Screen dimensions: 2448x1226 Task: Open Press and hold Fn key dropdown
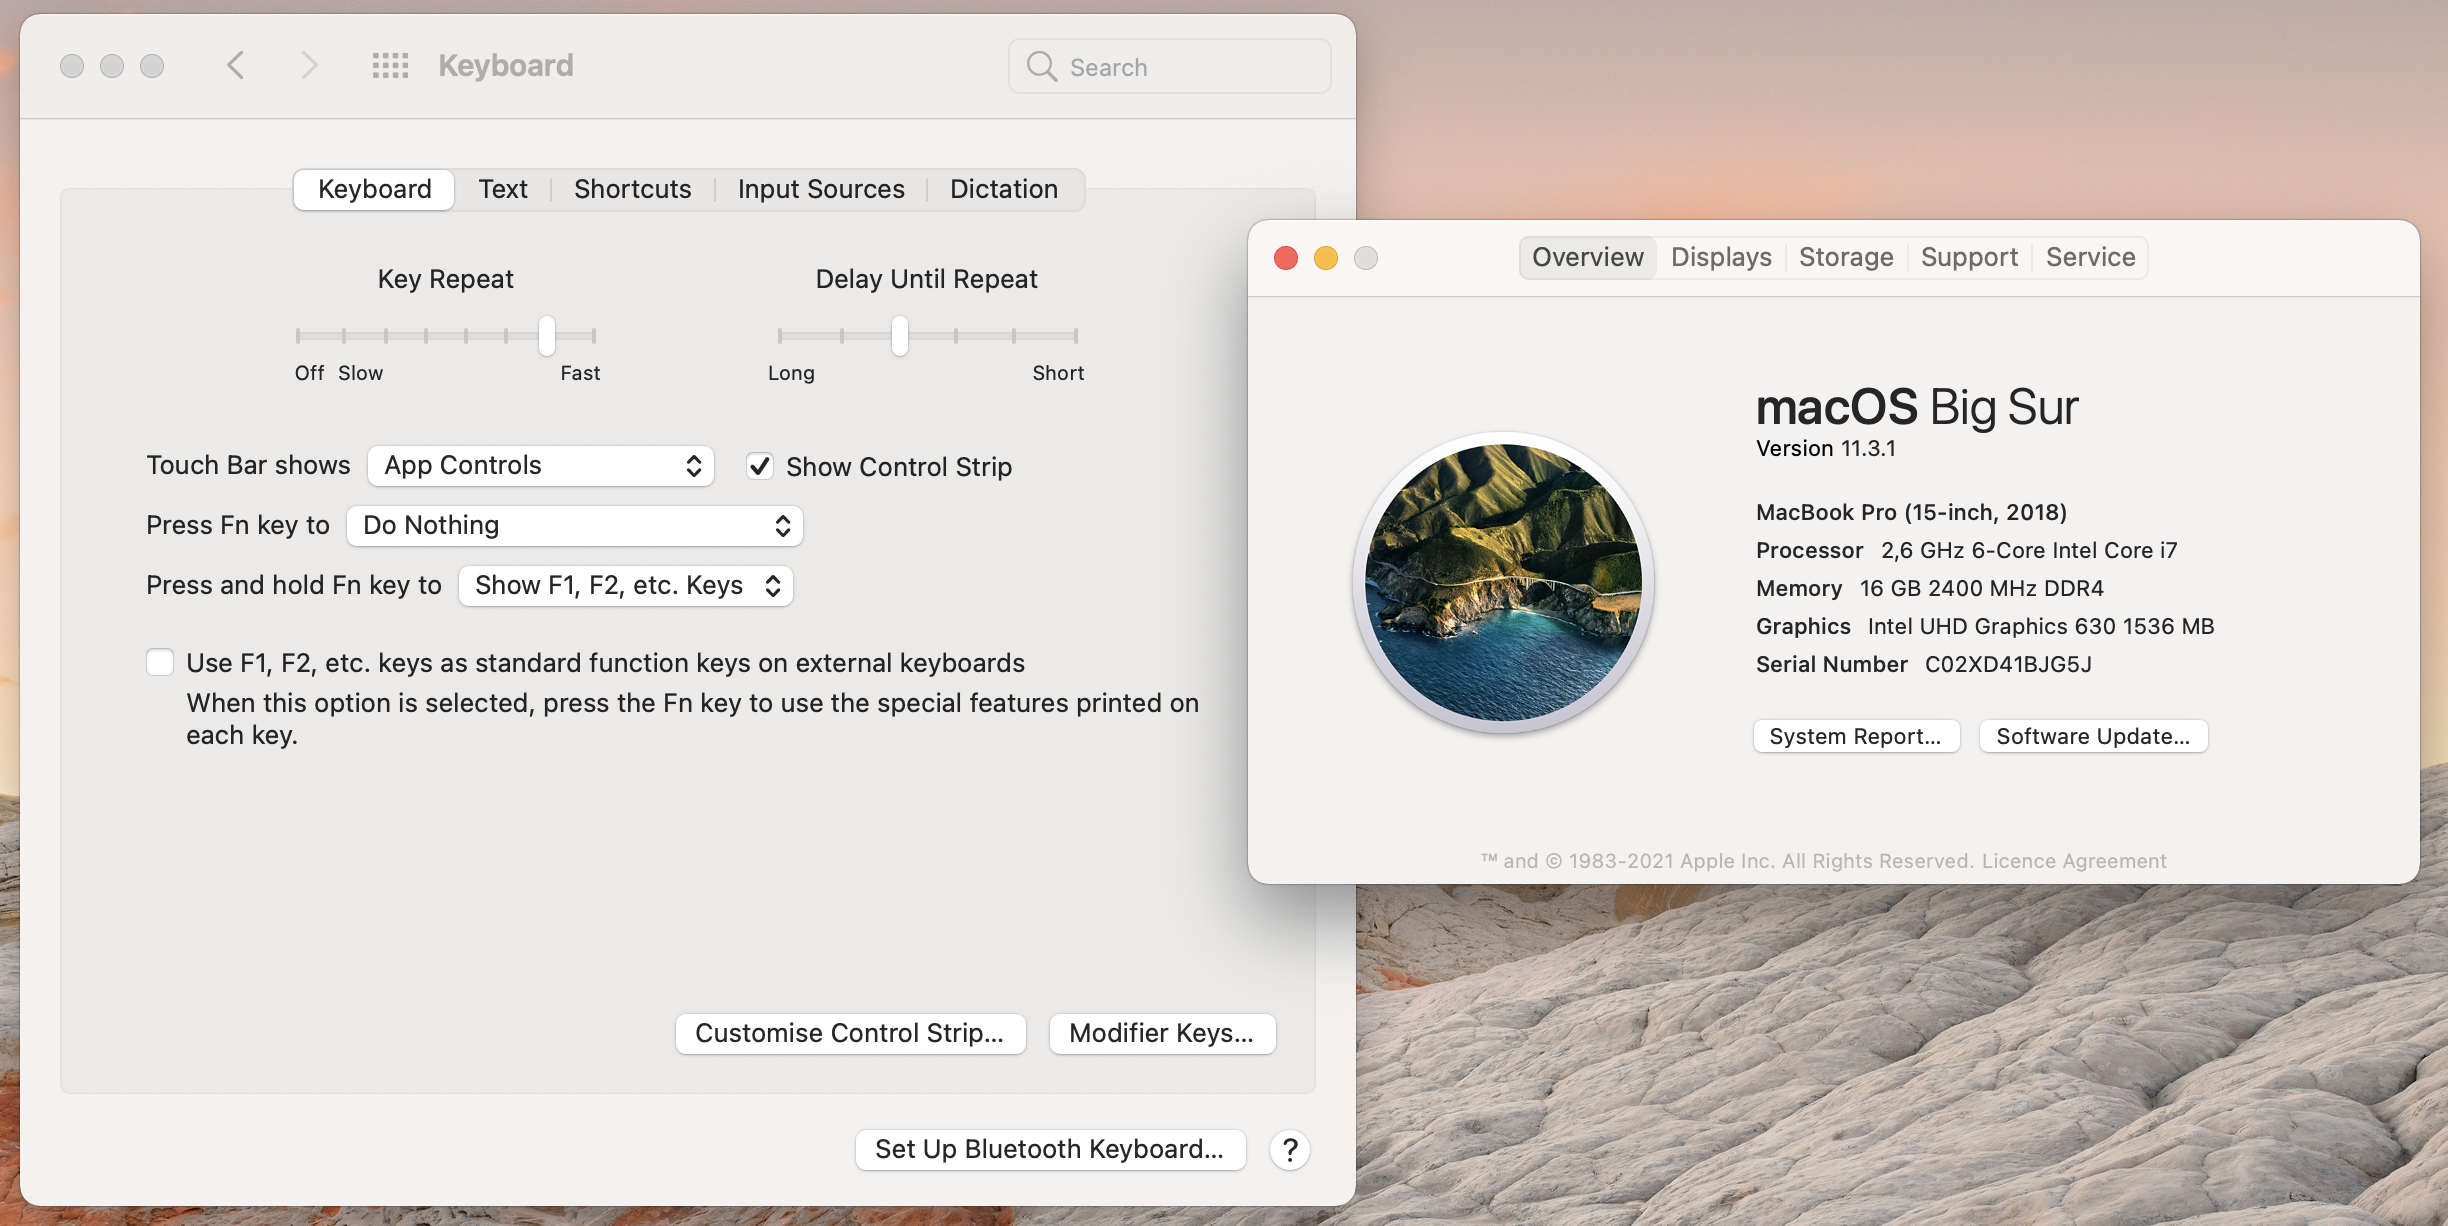click(626, 586)
